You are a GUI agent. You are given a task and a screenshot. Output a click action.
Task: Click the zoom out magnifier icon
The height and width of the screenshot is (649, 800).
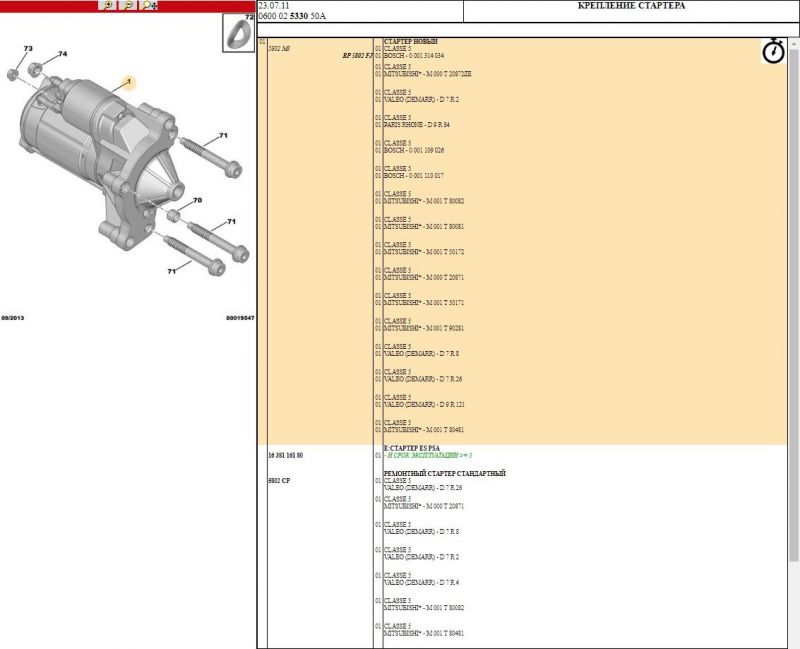[x=128, y=5]
